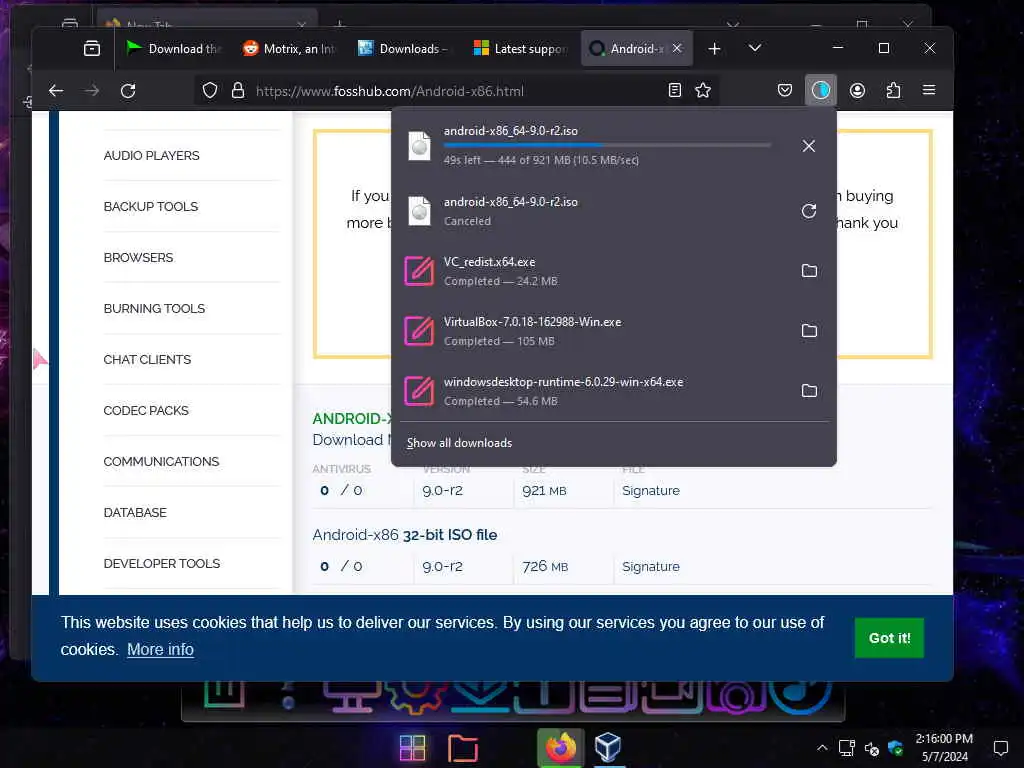The height and width of the screenshot is (768, 1024).
Task: Click the download progress bar of android ISO
Action: (607, 145)
